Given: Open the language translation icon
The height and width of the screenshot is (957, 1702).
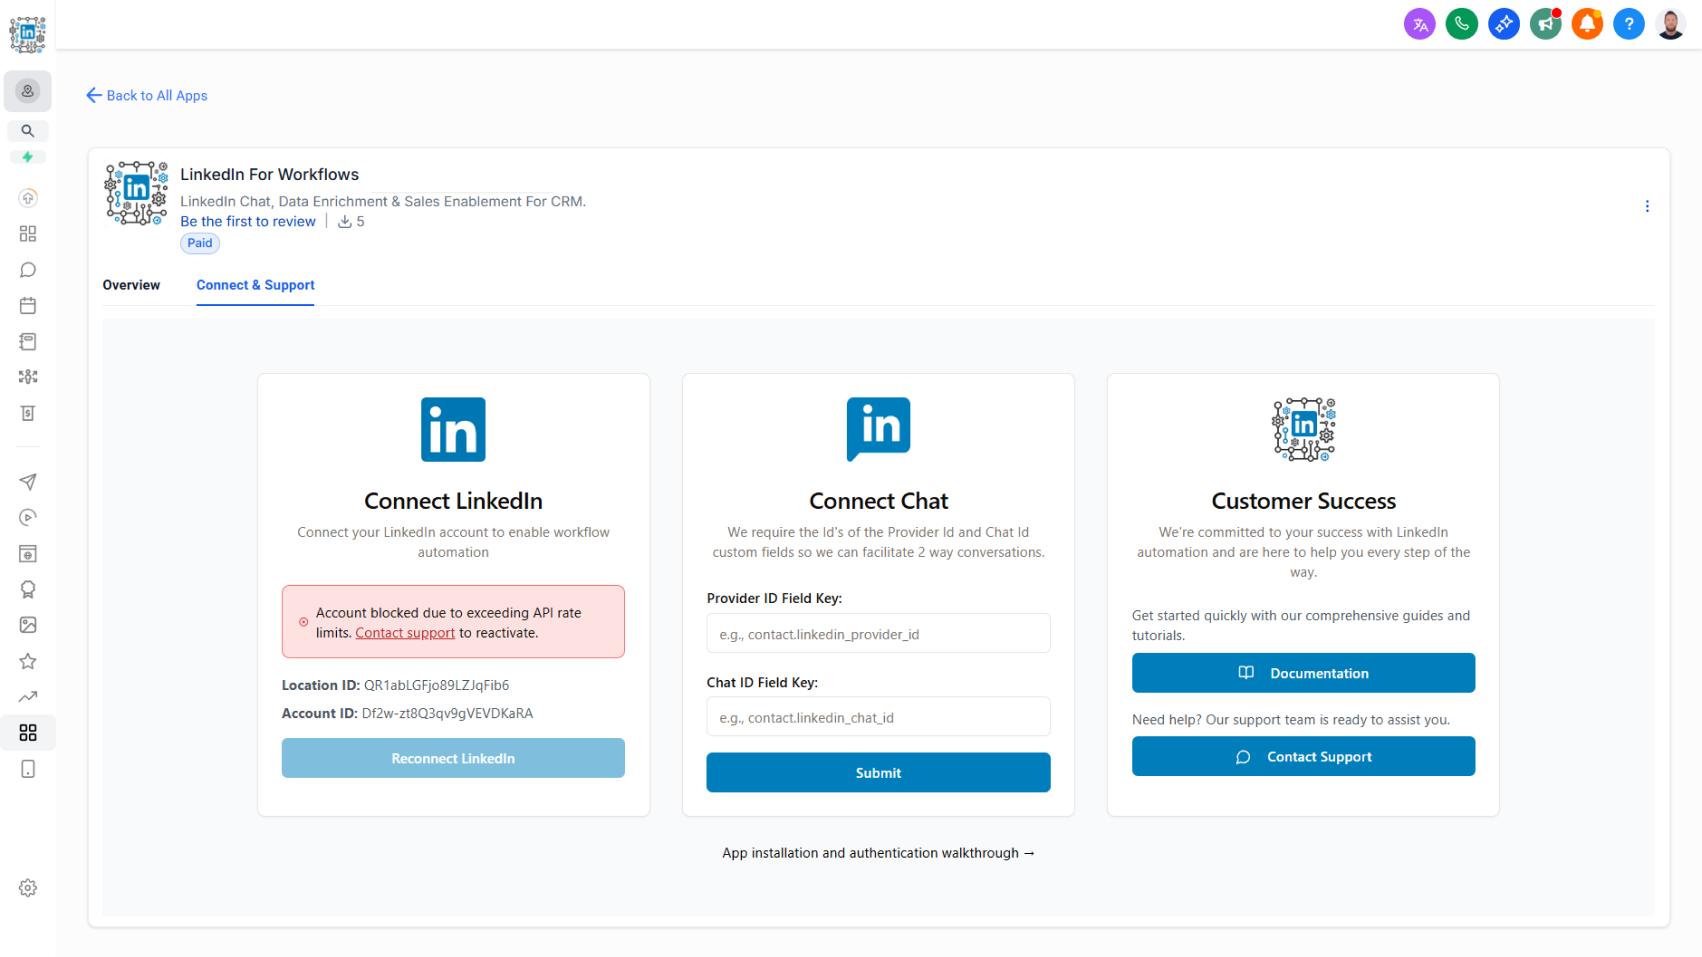Looking at the screenshot, I should click(x=1419, y=24).
